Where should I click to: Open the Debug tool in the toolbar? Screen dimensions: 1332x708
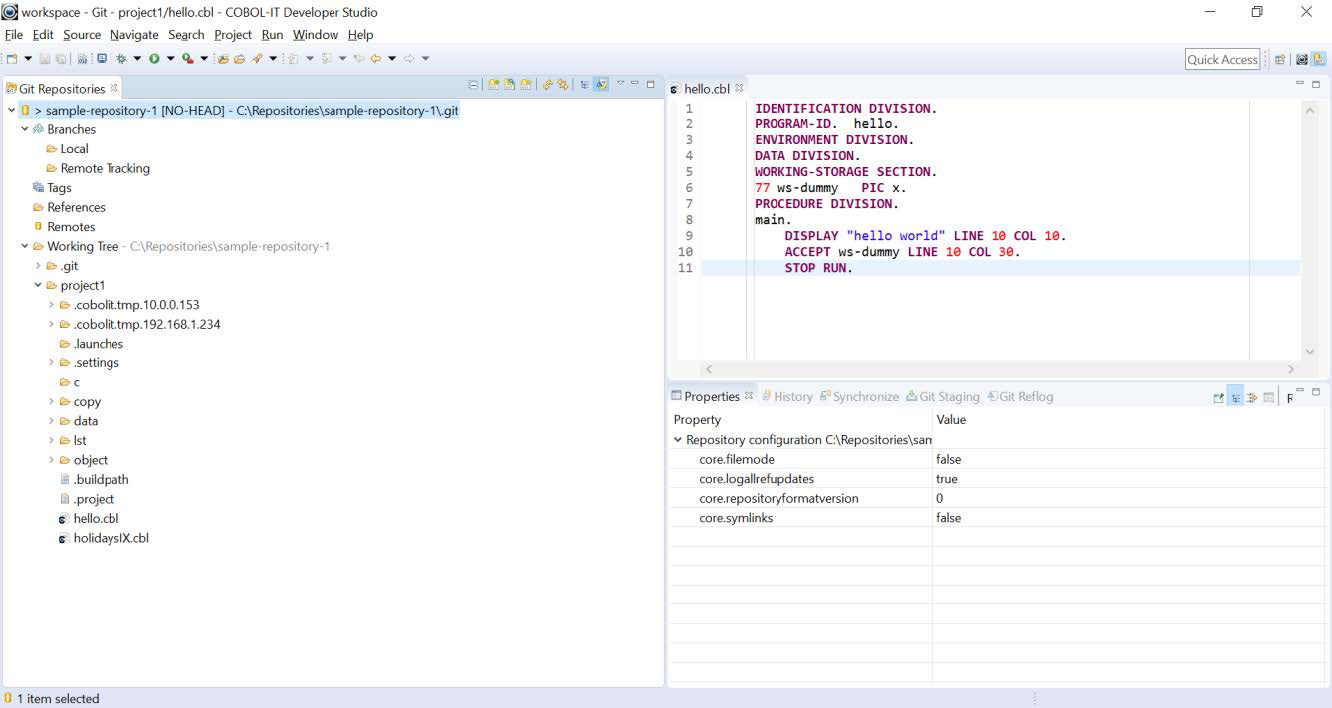point(121,57)
